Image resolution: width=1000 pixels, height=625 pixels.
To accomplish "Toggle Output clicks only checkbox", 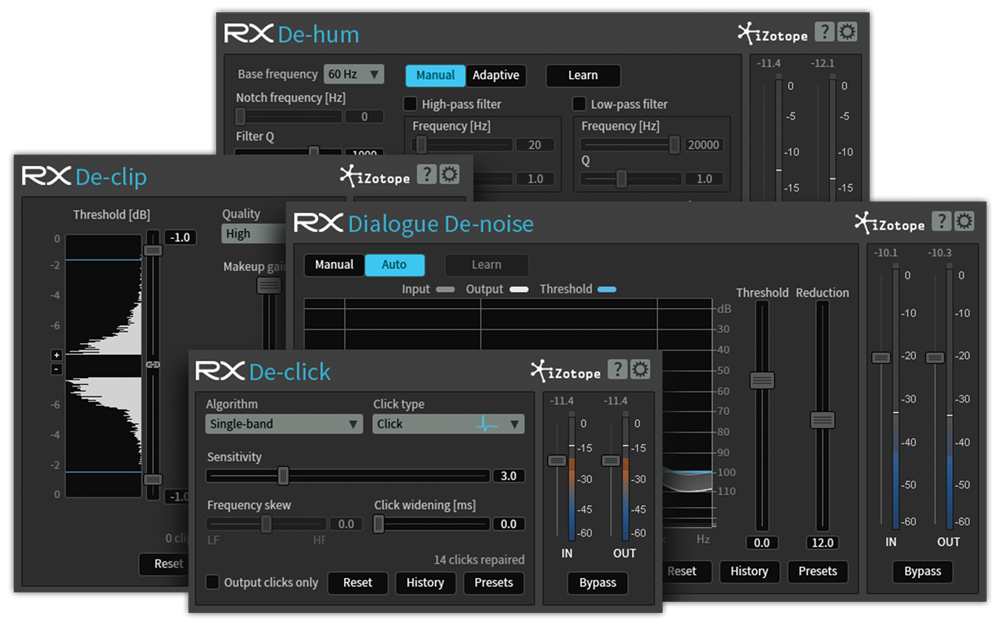I will point(212,582).
